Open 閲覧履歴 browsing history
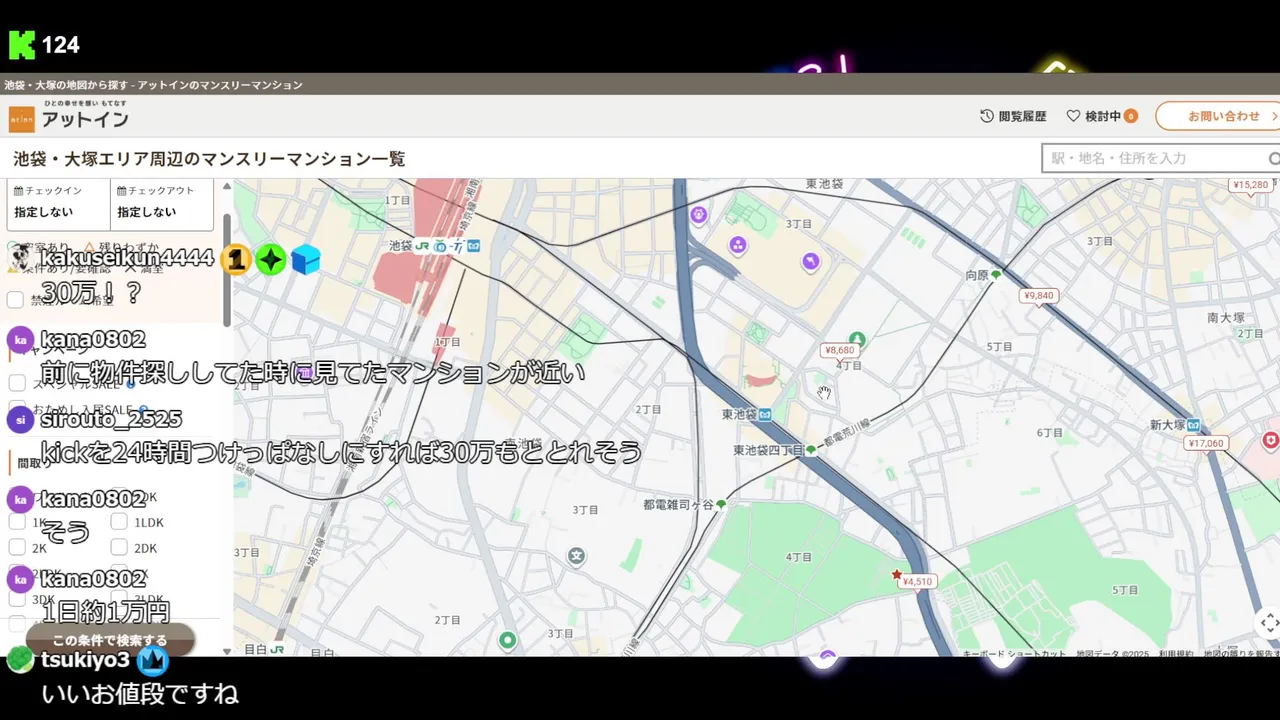Screen dimensions: 1280x720 point(1013,116)
